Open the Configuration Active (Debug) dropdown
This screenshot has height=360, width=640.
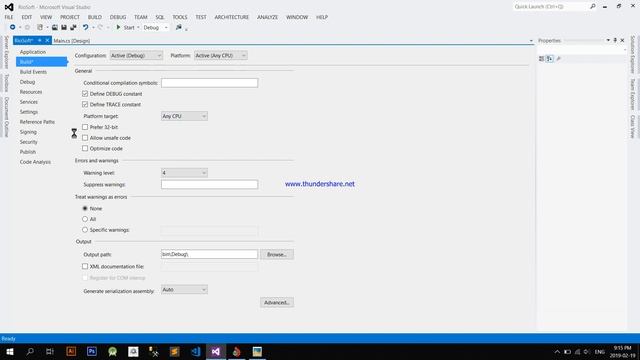136,56
